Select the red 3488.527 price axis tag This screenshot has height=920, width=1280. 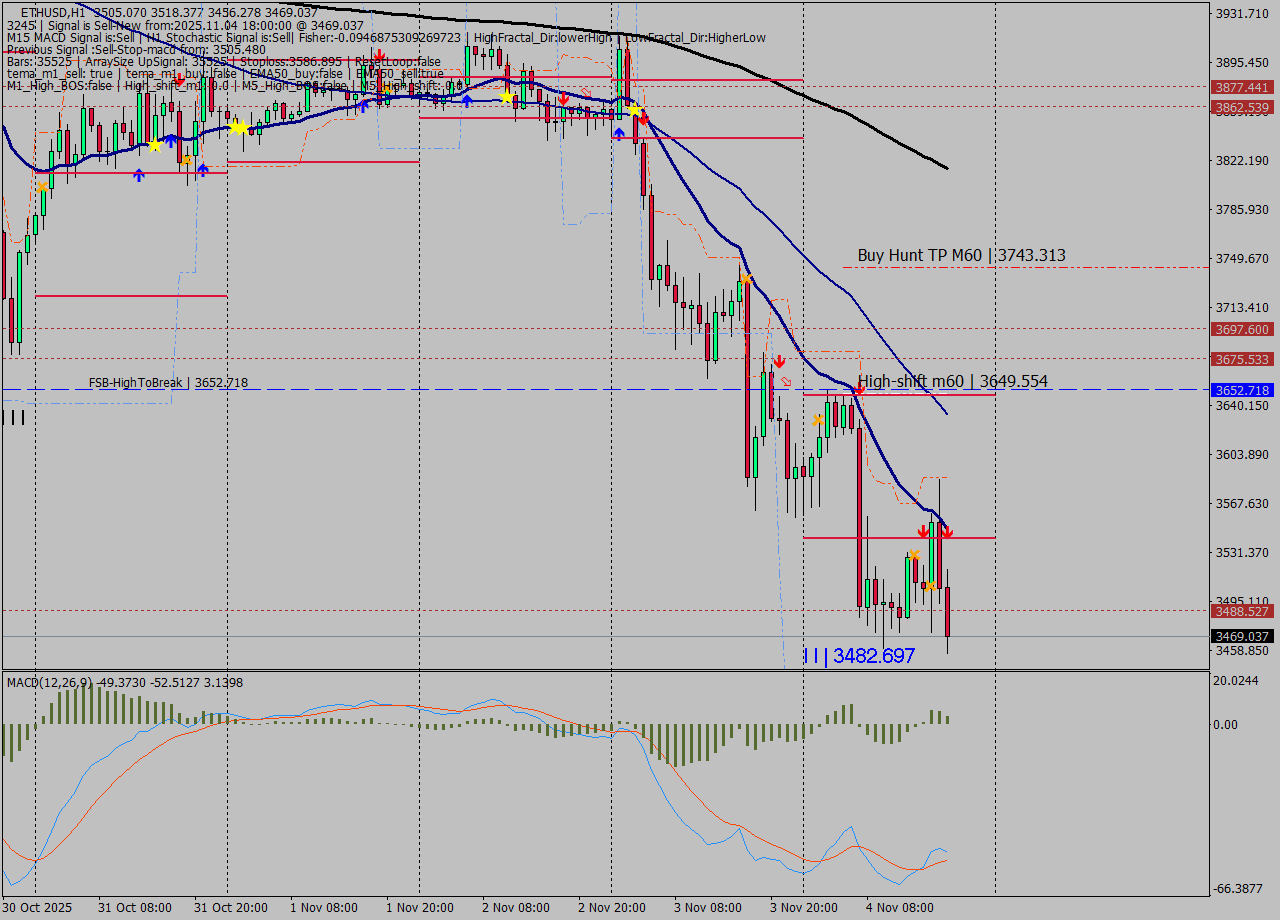[1241, 611]
